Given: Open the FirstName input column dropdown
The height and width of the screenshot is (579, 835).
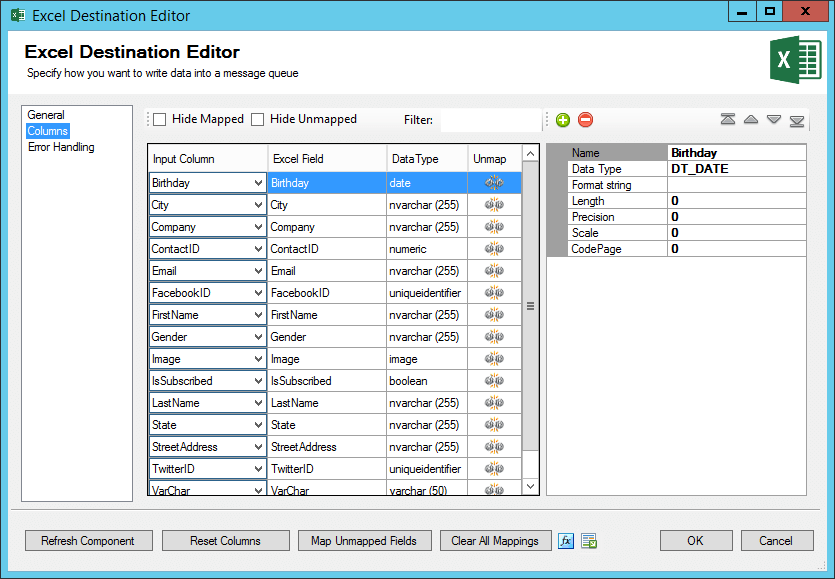Looking at the screenshot, I should [x=258, y=315].
